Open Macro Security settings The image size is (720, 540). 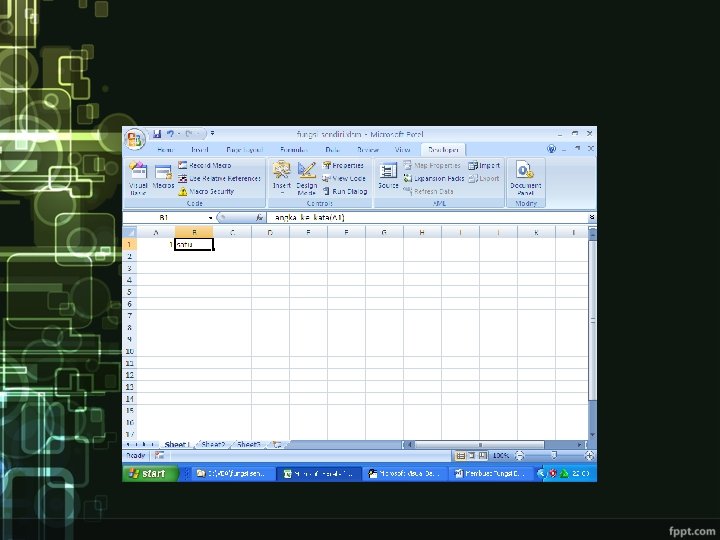(x=207, y=191)
